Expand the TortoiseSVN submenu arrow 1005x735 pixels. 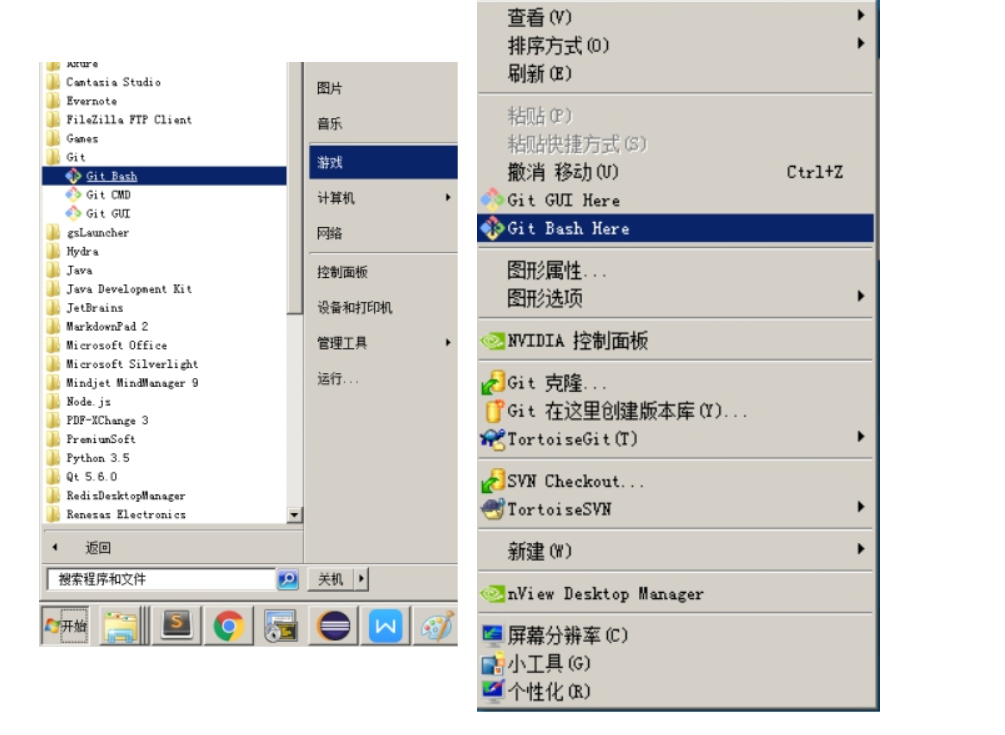pos(861,507)
